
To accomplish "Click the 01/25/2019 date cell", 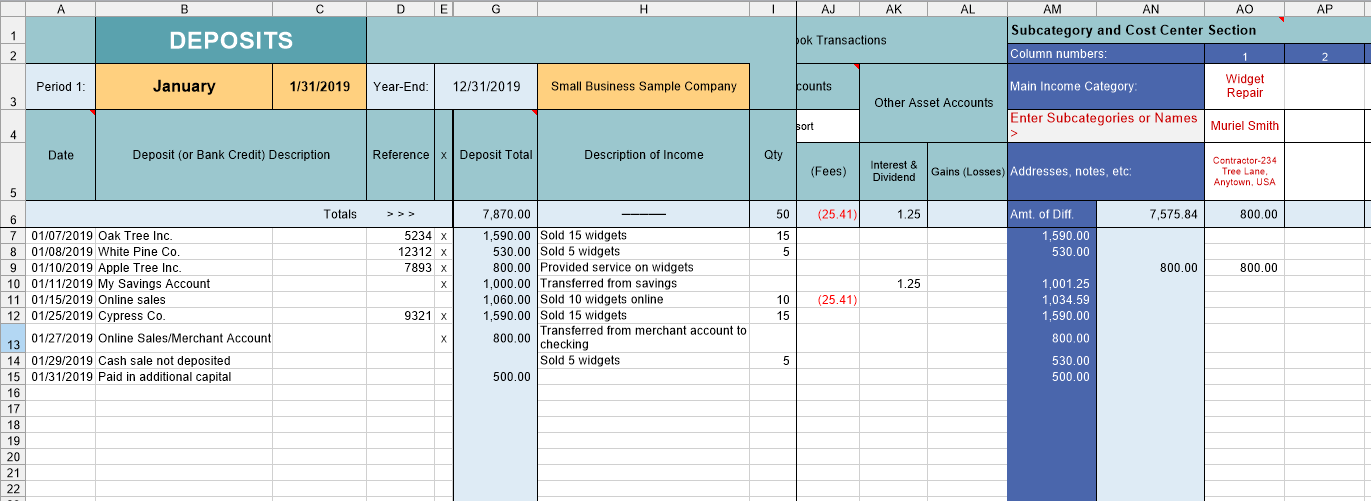I will click(61, 316).
